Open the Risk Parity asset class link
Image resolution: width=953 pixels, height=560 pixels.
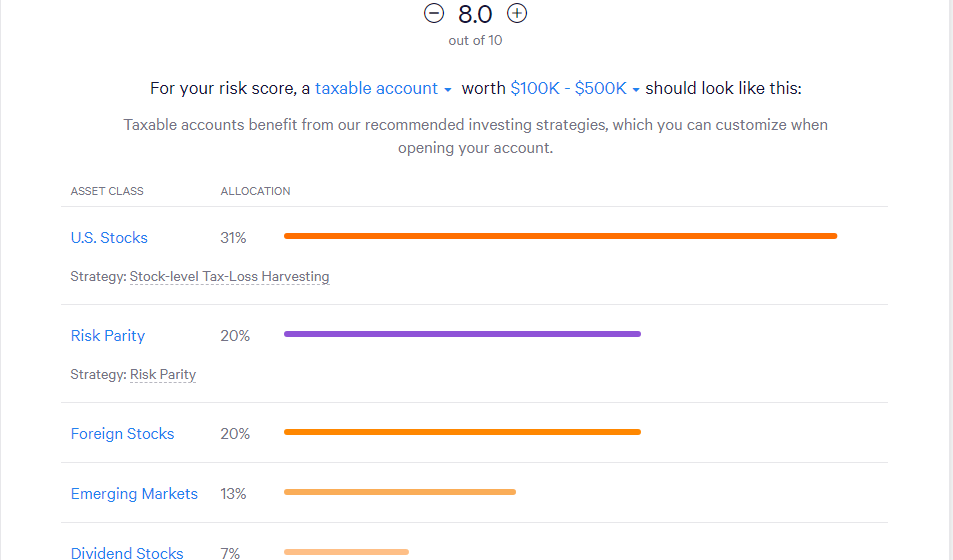(108, 336)
